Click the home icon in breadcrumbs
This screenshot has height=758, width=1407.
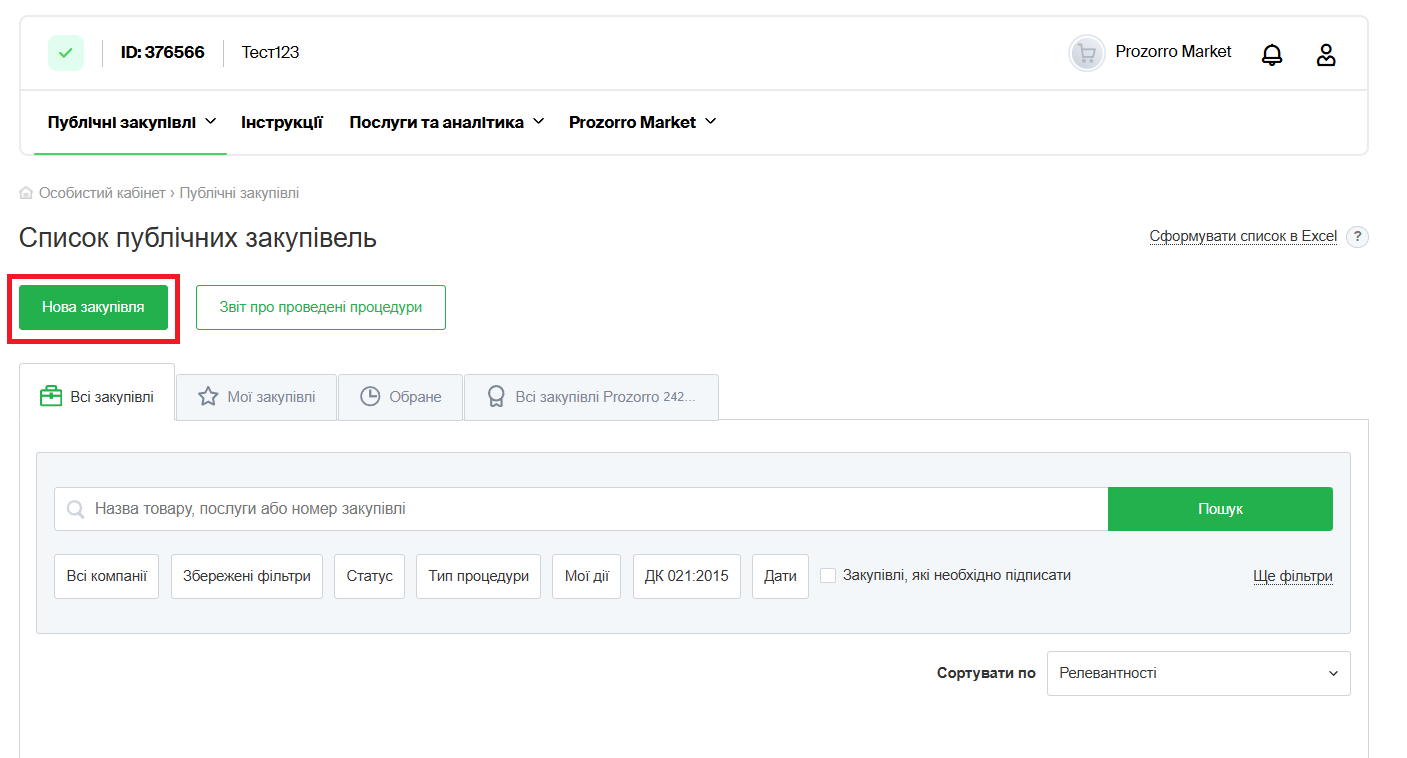[x=26, y=193]
